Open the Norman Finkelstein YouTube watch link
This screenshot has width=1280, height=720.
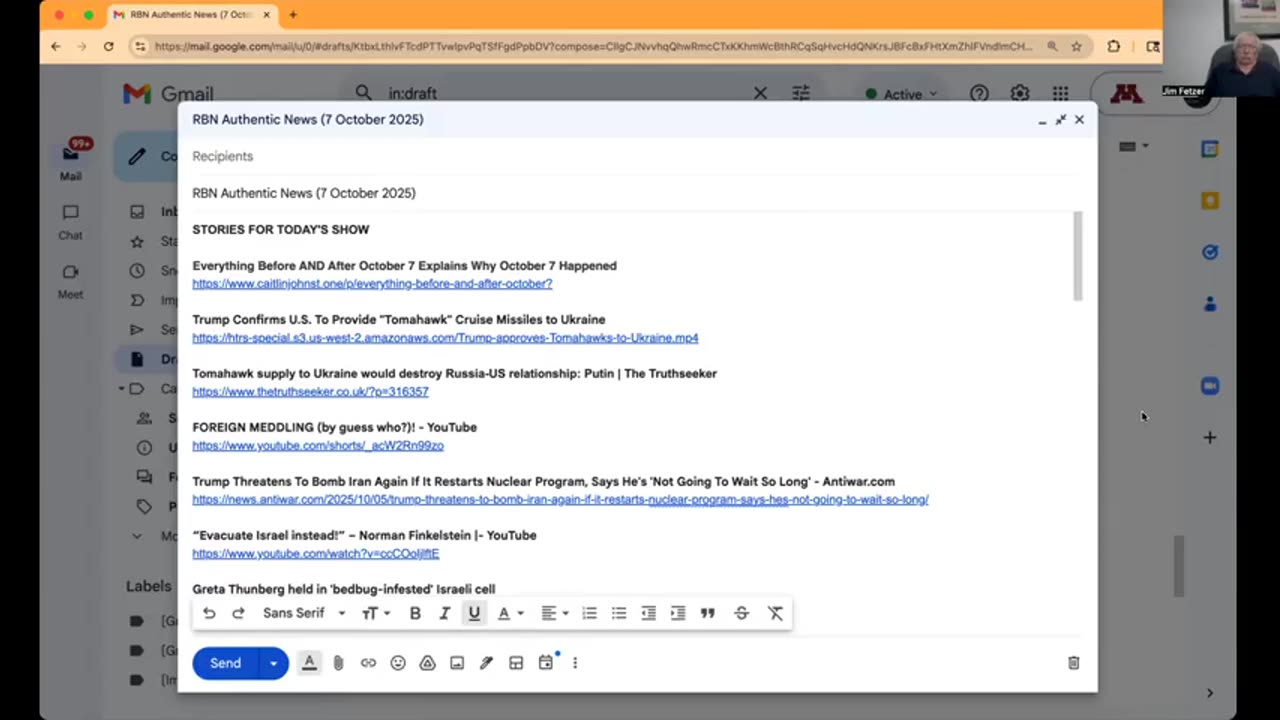pyautogui.click(x=316, y=554)
